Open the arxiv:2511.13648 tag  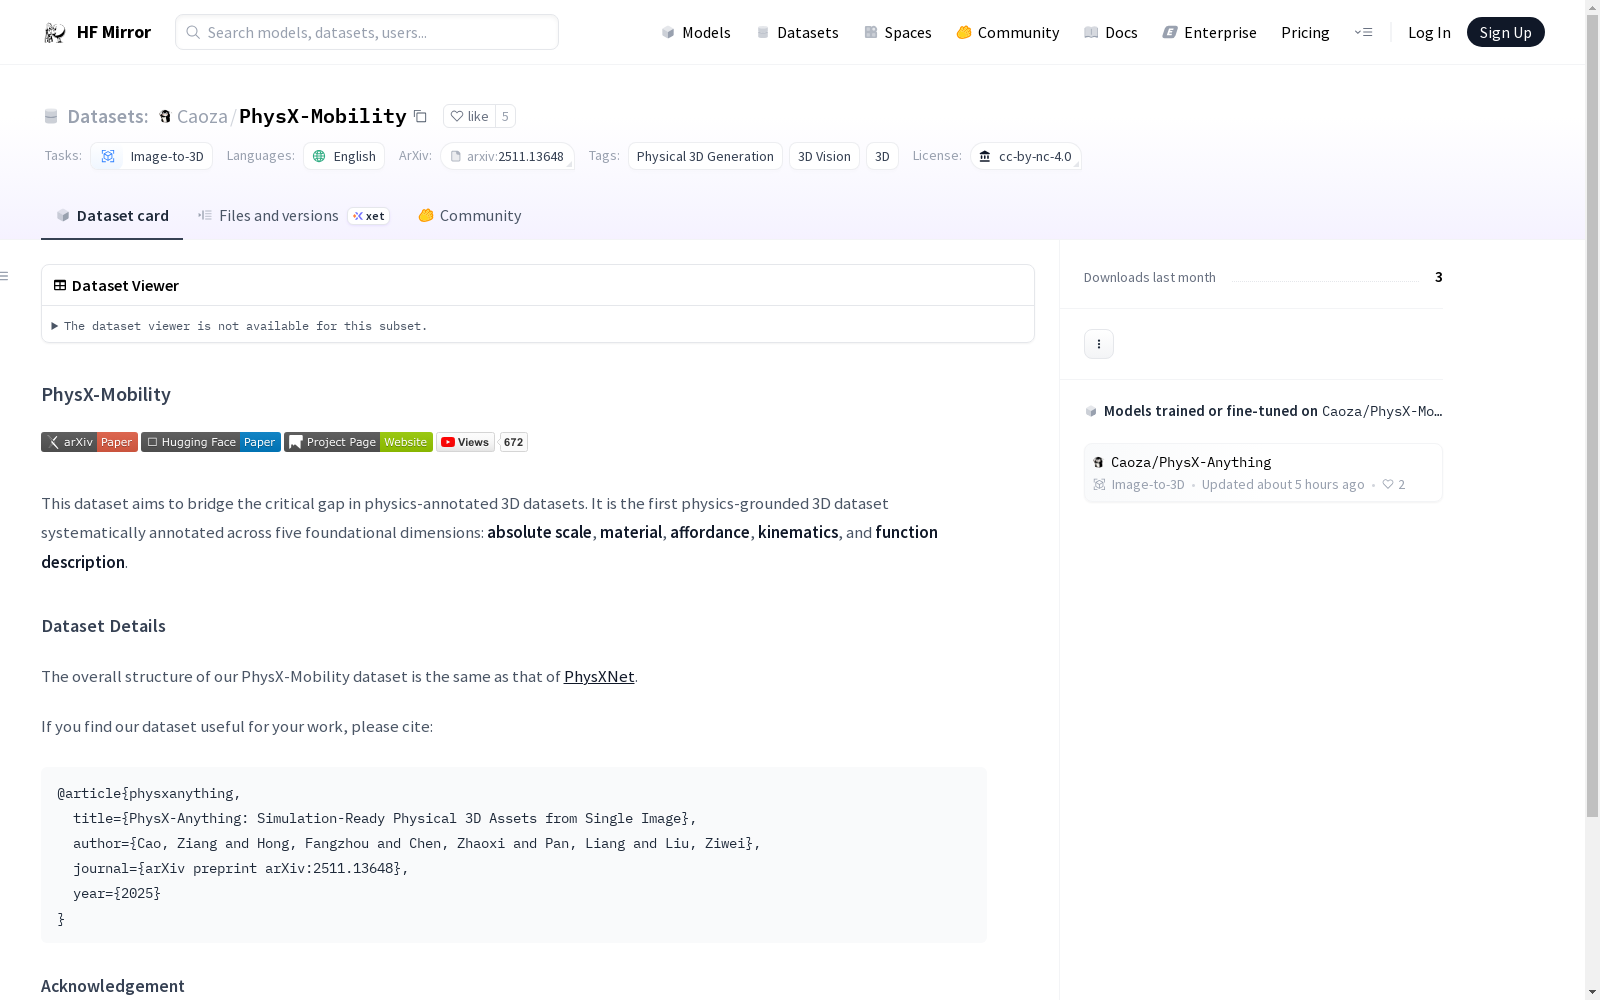pyautogui.click(x=507, y=156)
